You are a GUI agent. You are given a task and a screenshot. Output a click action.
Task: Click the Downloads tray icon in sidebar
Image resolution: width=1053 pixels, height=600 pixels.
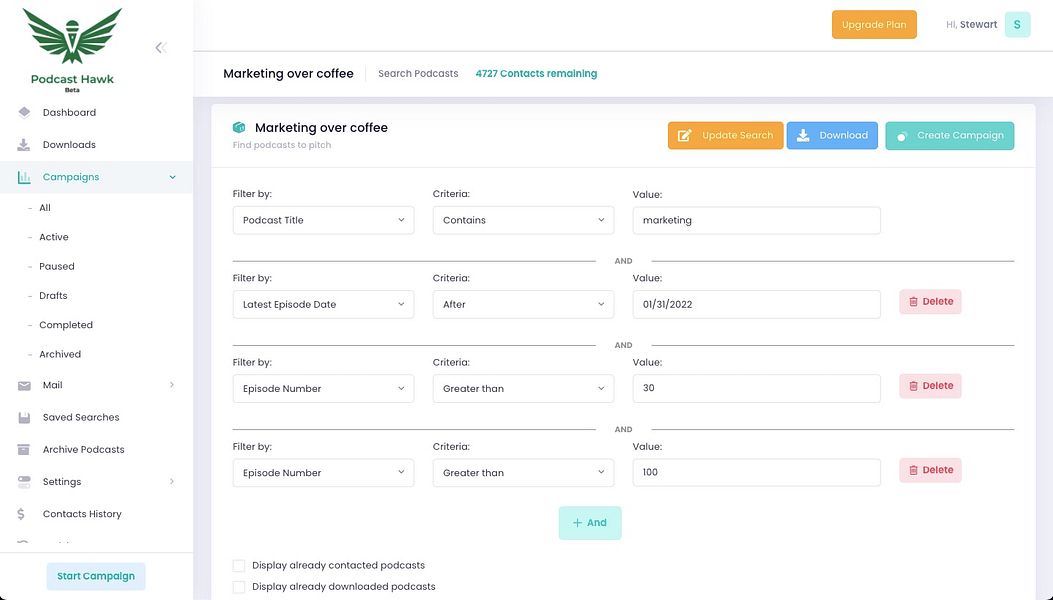pyautogui.click(x=24, y=144)
